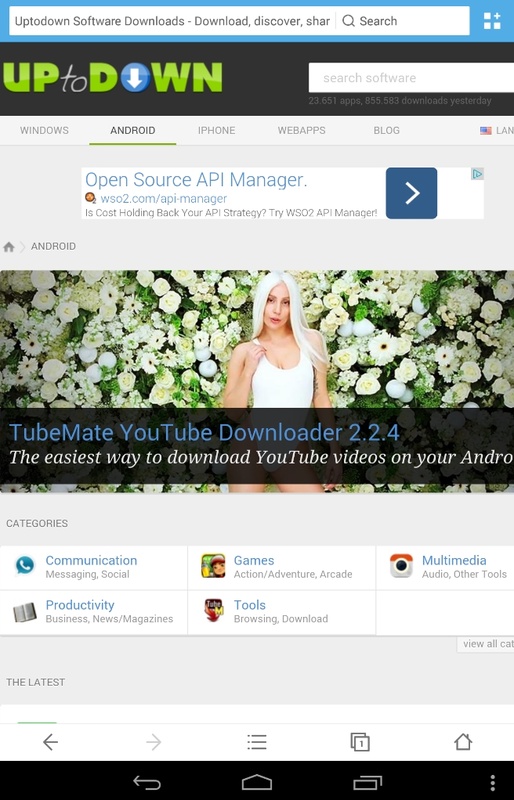This screenshot has height=800, width=514.
Task: Click the address bar page title
Action: (172, 21)
